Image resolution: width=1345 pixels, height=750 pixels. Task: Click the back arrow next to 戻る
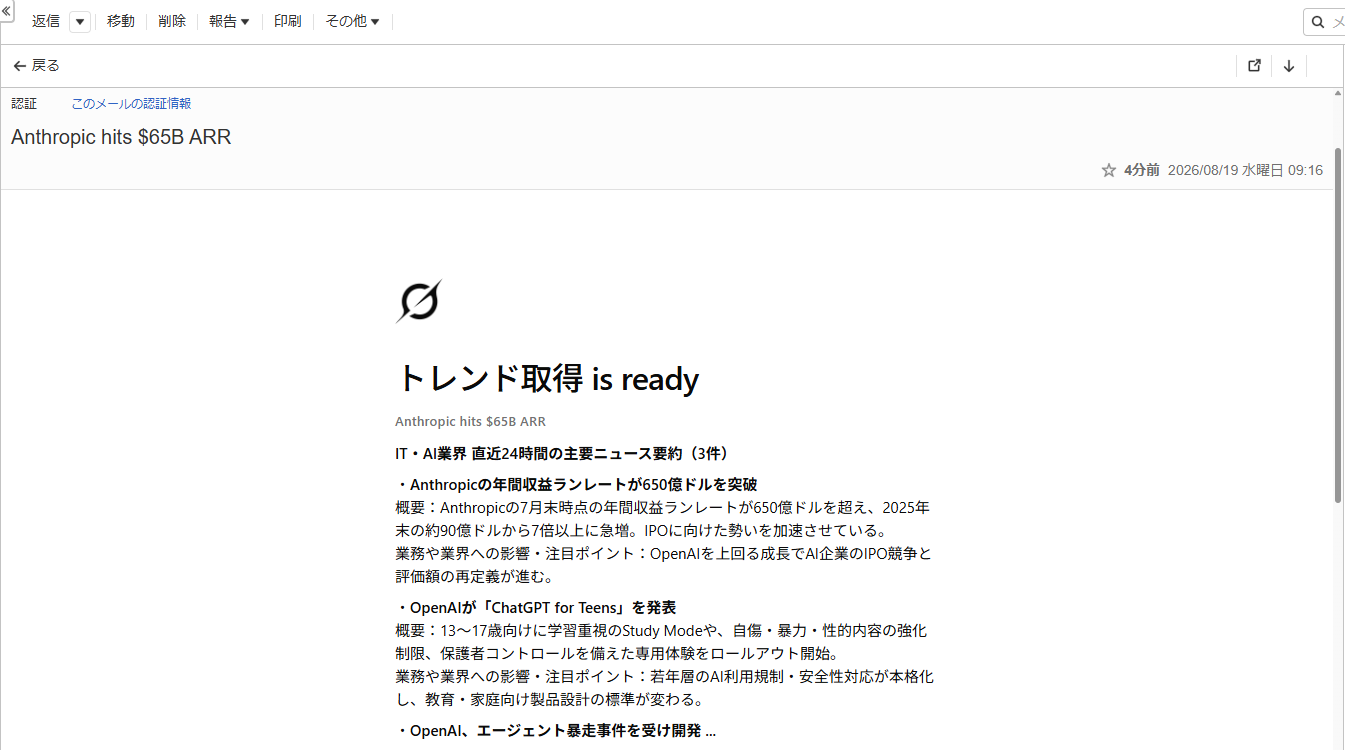tap(19, 66)
